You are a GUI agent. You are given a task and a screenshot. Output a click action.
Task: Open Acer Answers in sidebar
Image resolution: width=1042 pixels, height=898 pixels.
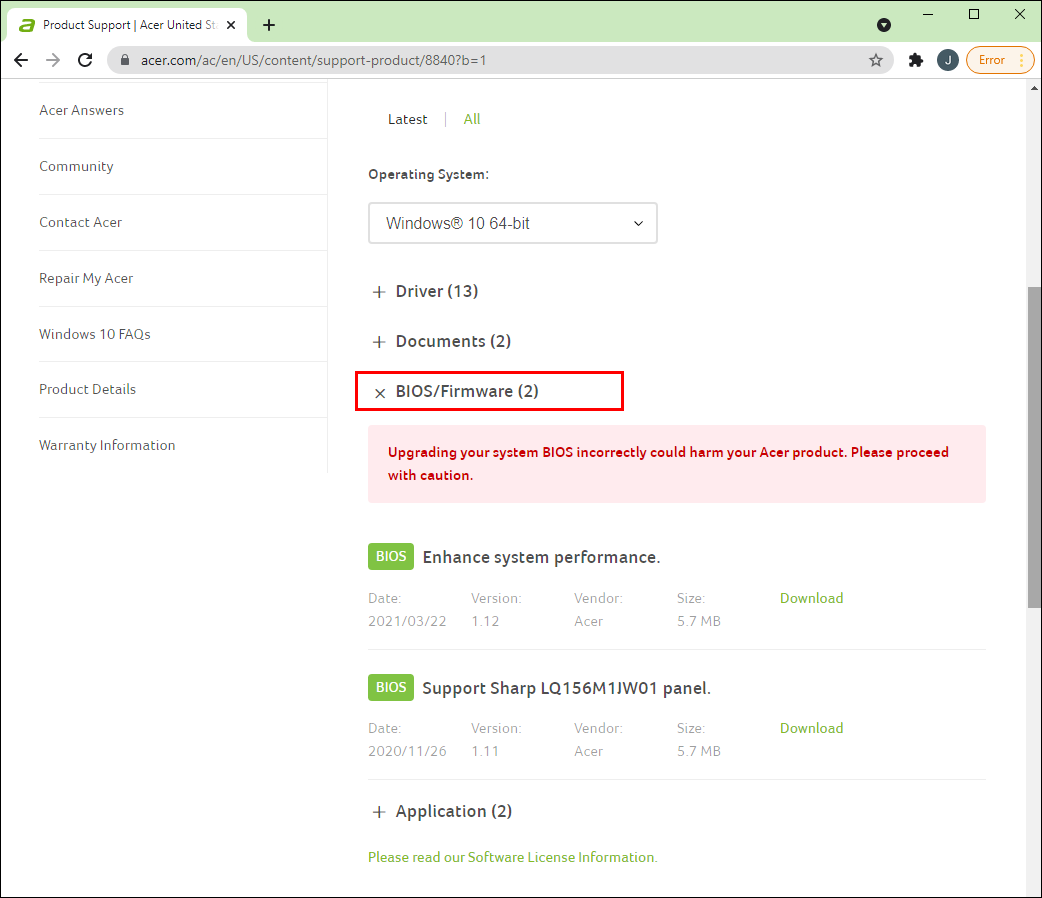coord(82,110)
